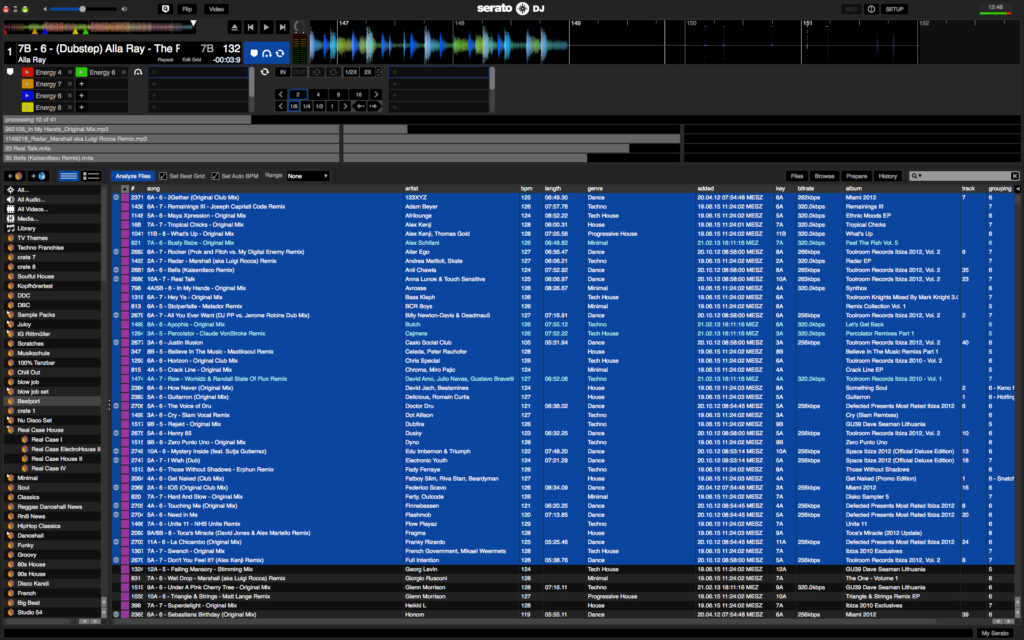Click the loop tab sync icon beside IN
1024x640 pixels.
click(x=264, y=72)
